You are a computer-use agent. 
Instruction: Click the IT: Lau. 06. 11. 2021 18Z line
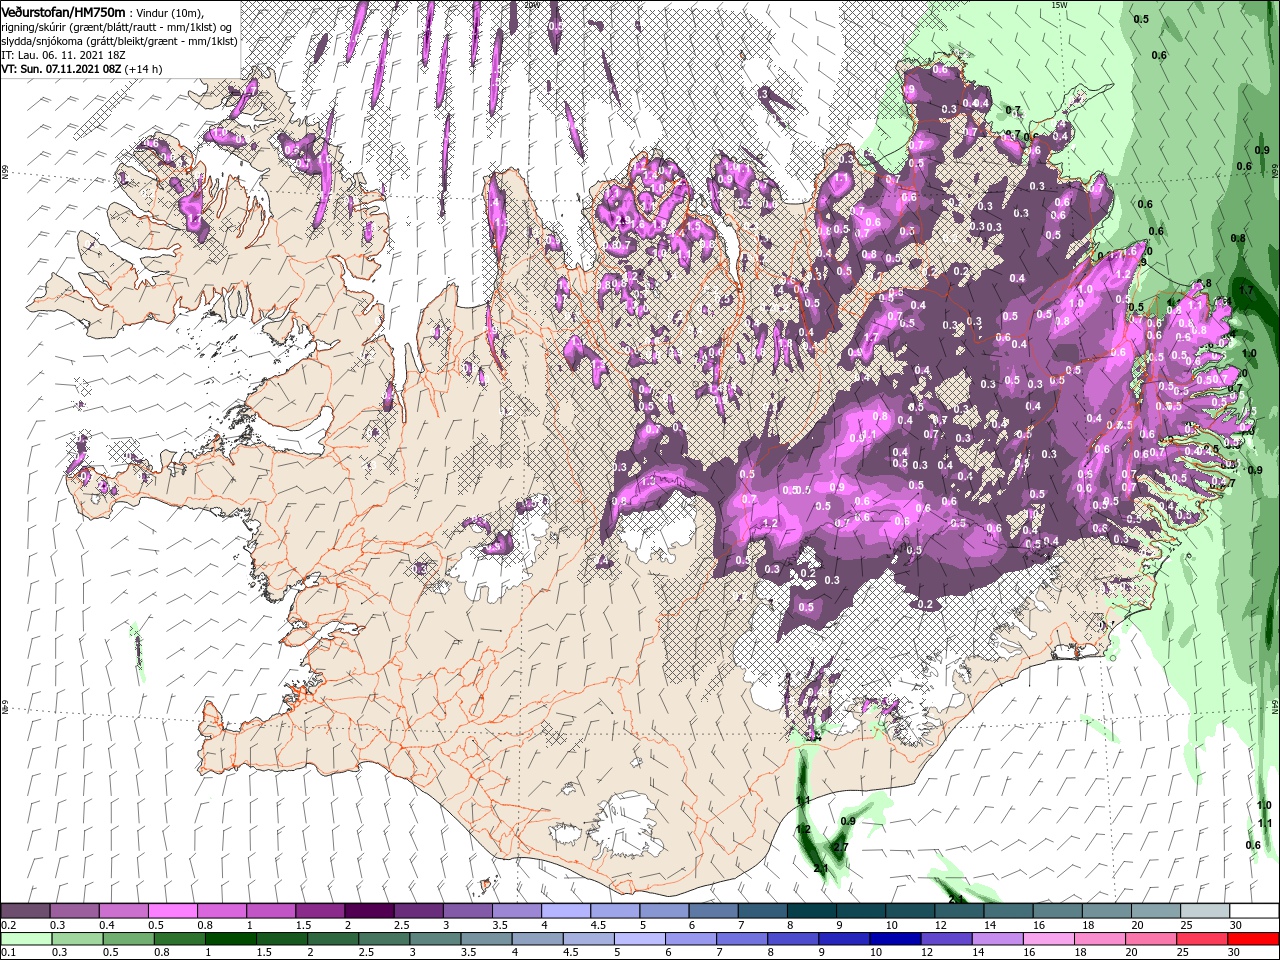63,55
